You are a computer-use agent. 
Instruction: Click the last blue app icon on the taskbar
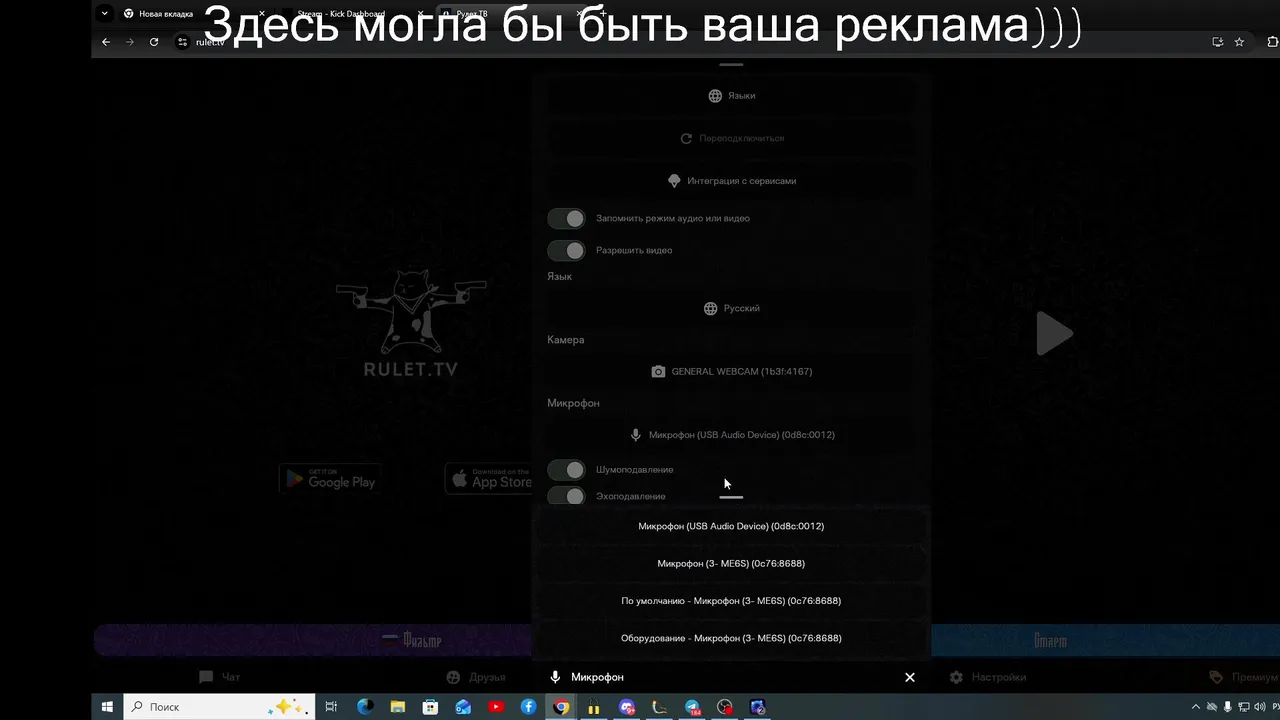pyautogui.click(x=758, y=707)
